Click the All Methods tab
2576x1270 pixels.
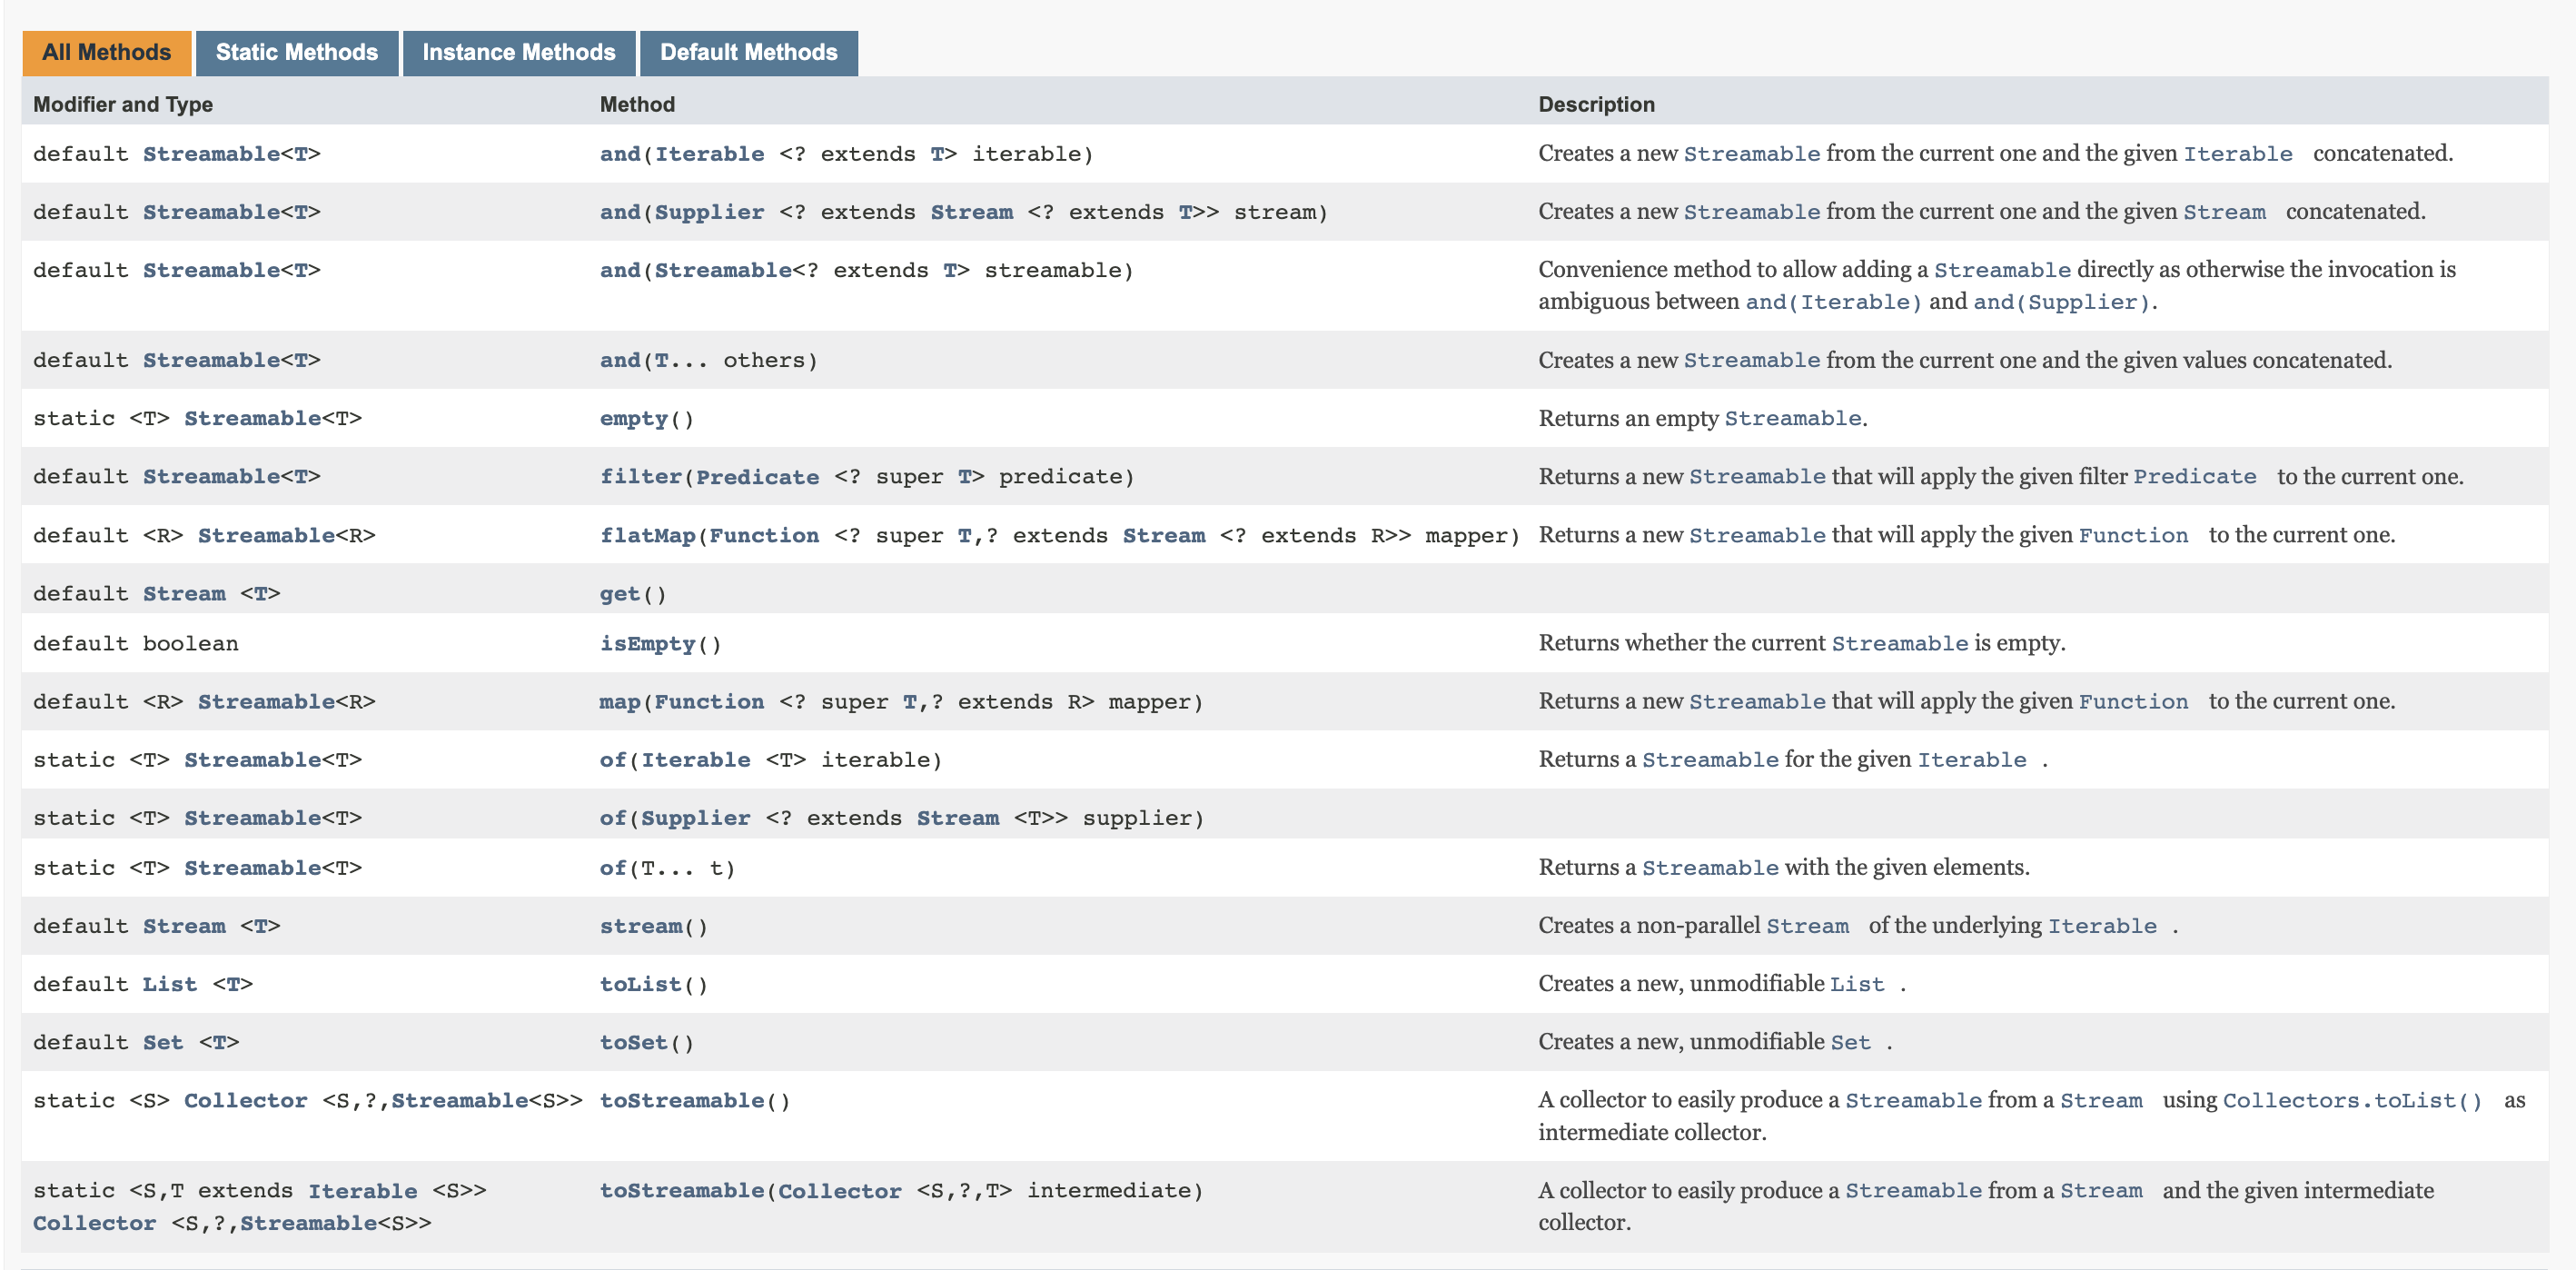coord(106,53)
